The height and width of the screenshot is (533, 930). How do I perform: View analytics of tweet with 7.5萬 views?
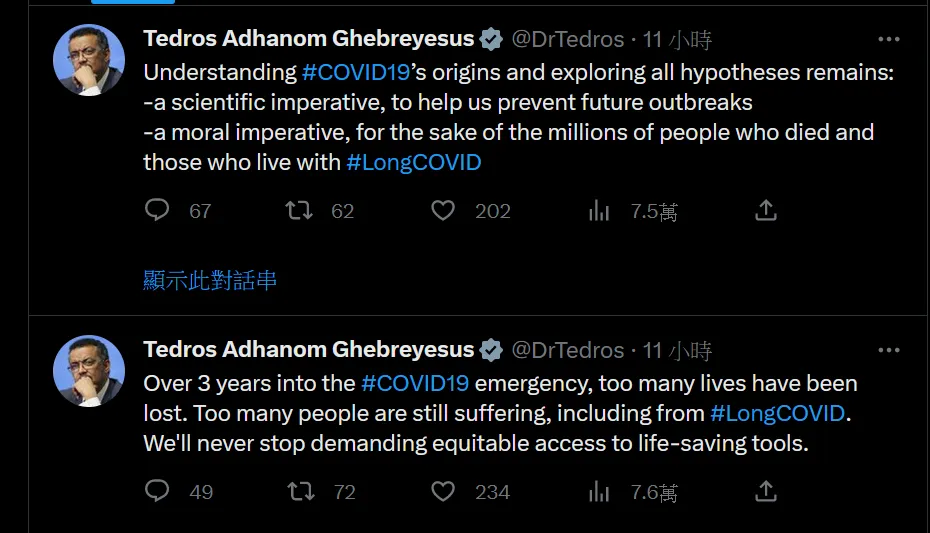pos(599,210)
